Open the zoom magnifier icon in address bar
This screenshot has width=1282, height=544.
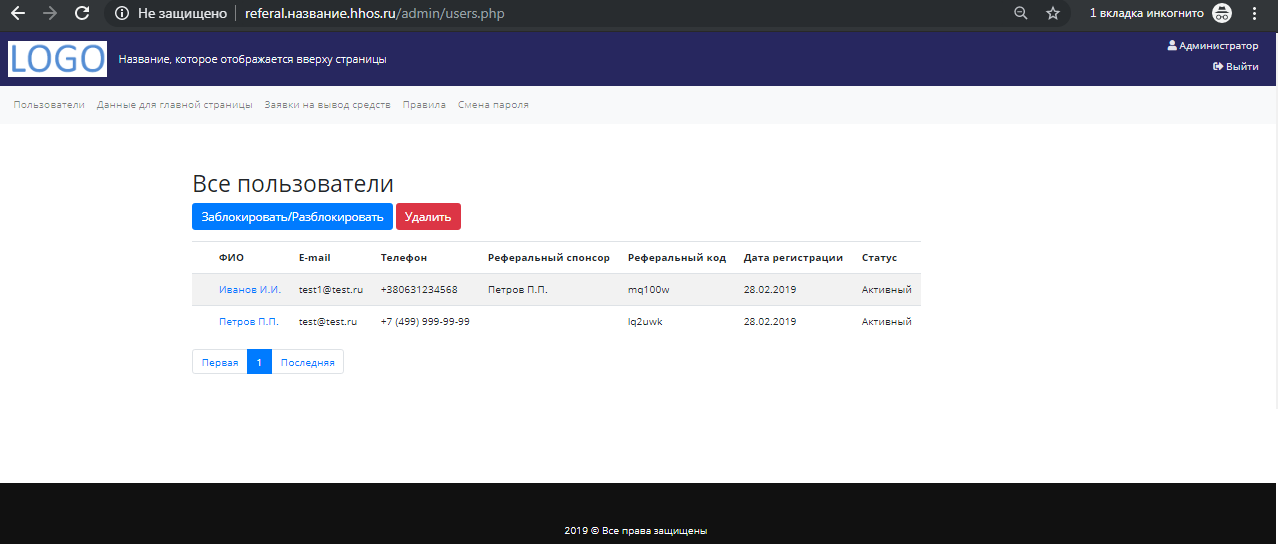click(1020, 14)
